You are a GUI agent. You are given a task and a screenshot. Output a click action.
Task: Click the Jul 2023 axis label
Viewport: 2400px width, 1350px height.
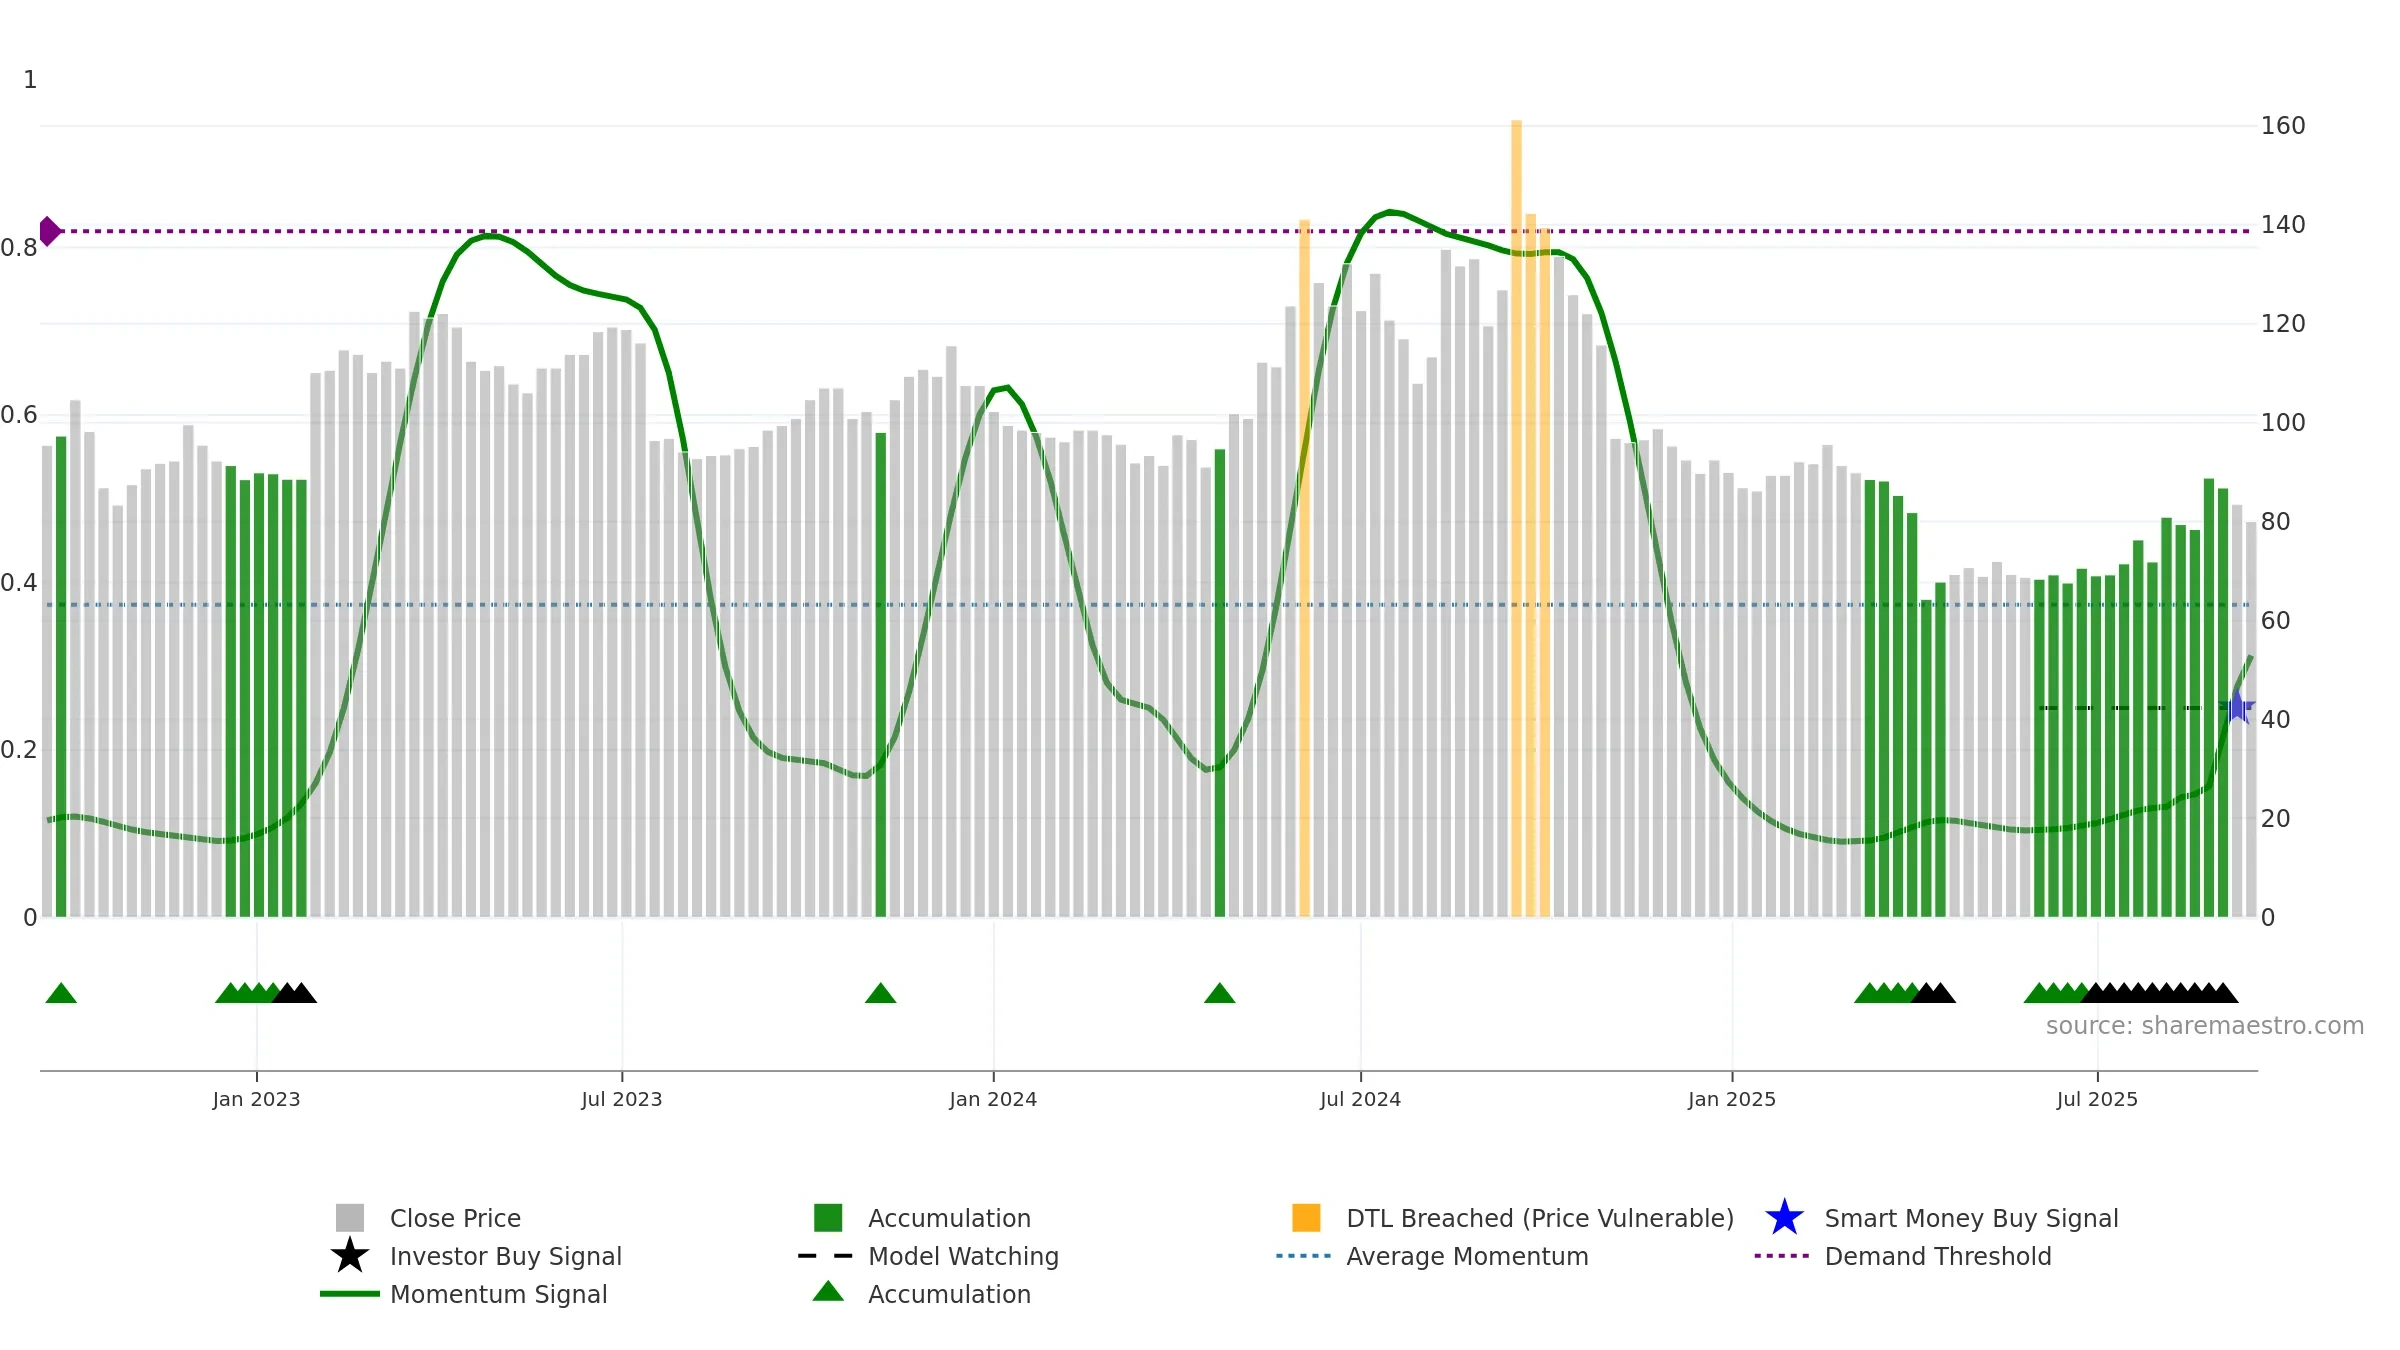point(622,1100)
